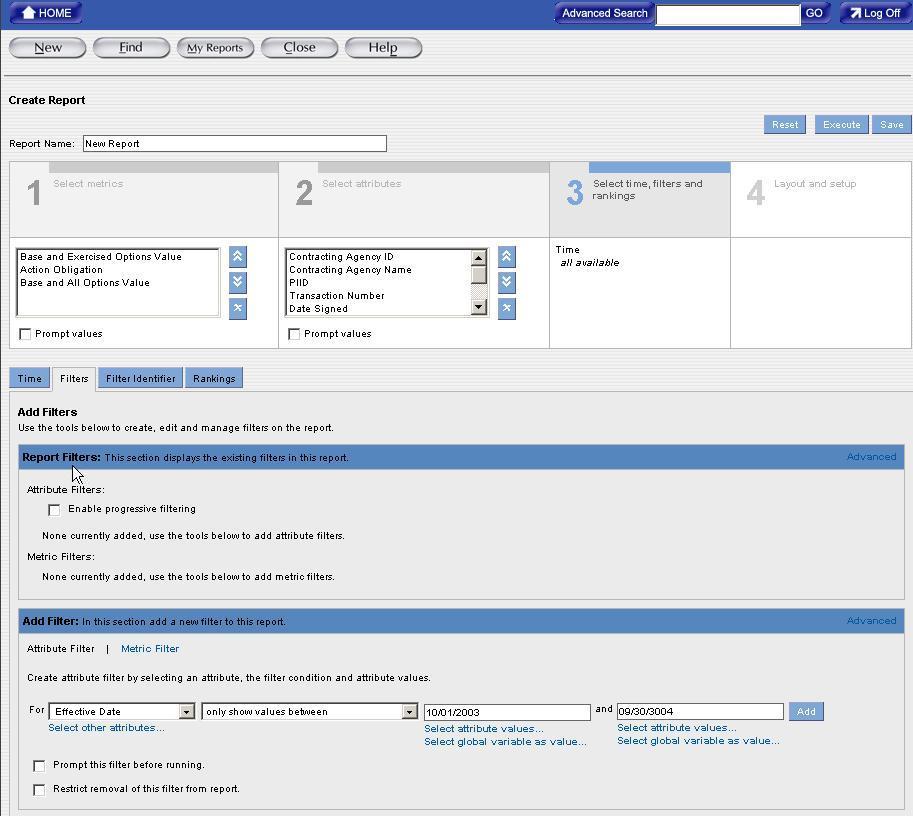
Task: Enable progressive filtering checkbox
Action: tap(54, 510)
